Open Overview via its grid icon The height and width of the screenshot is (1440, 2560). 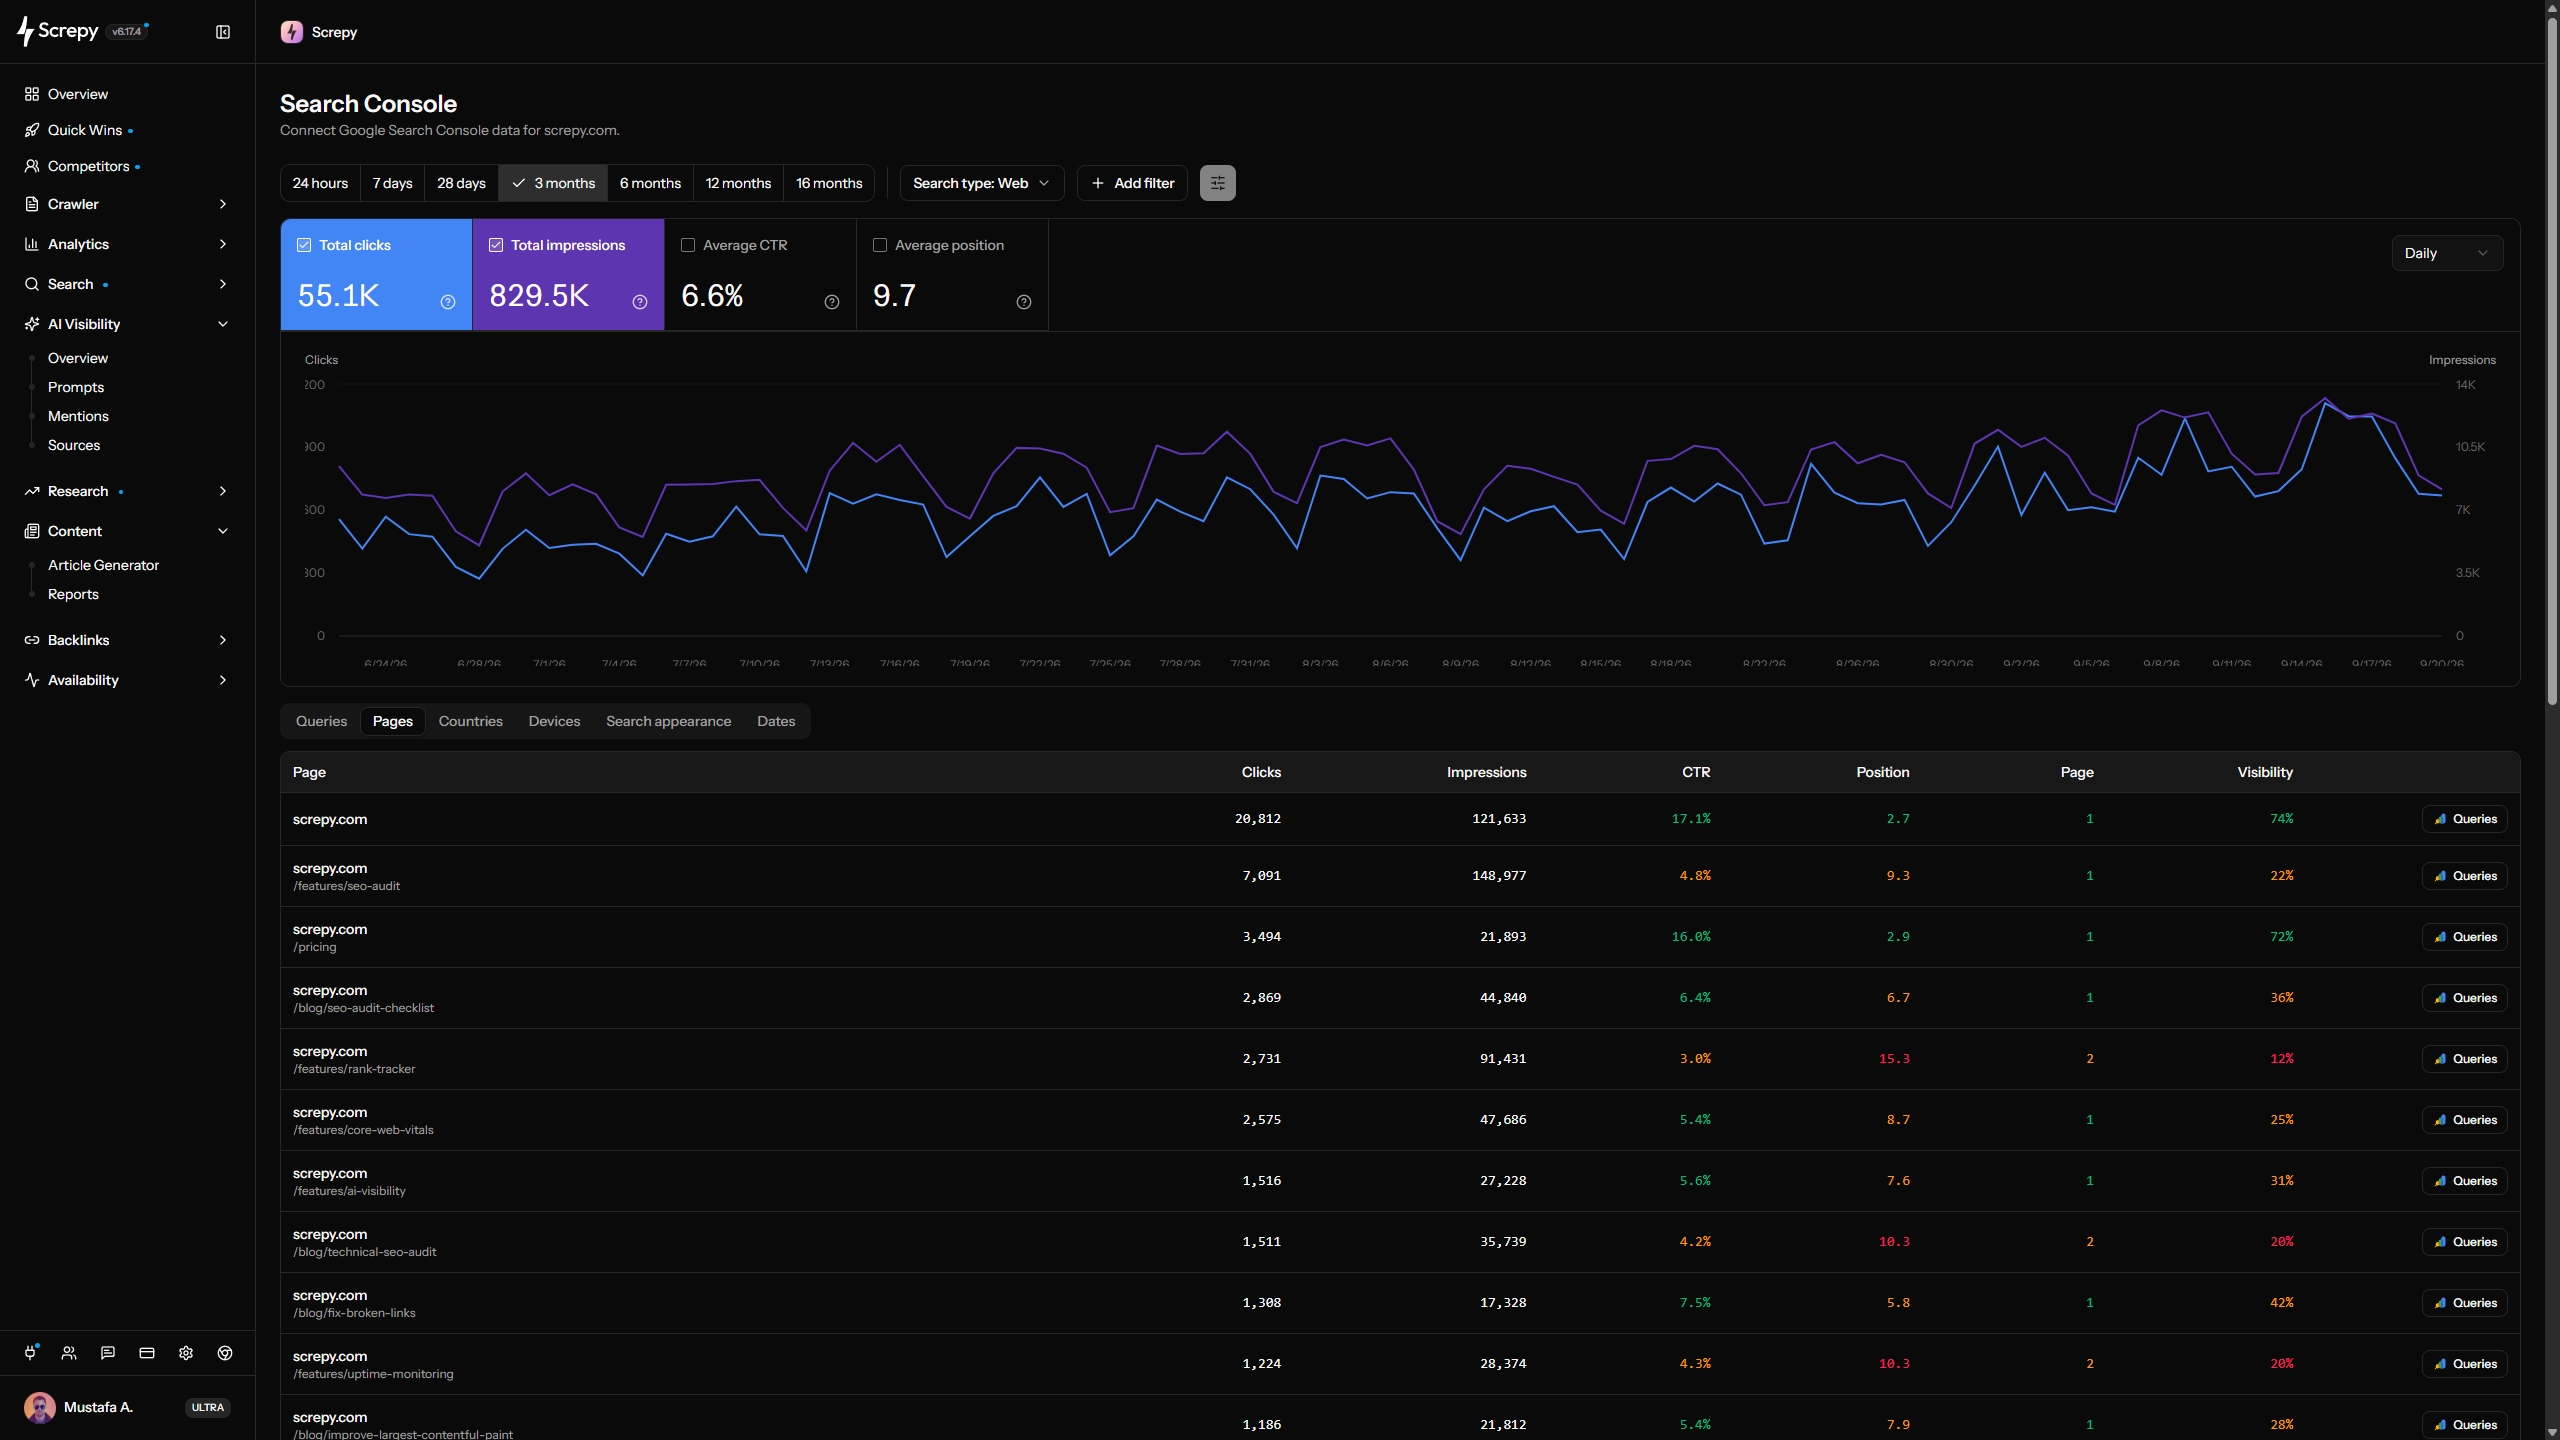[32, 94]
